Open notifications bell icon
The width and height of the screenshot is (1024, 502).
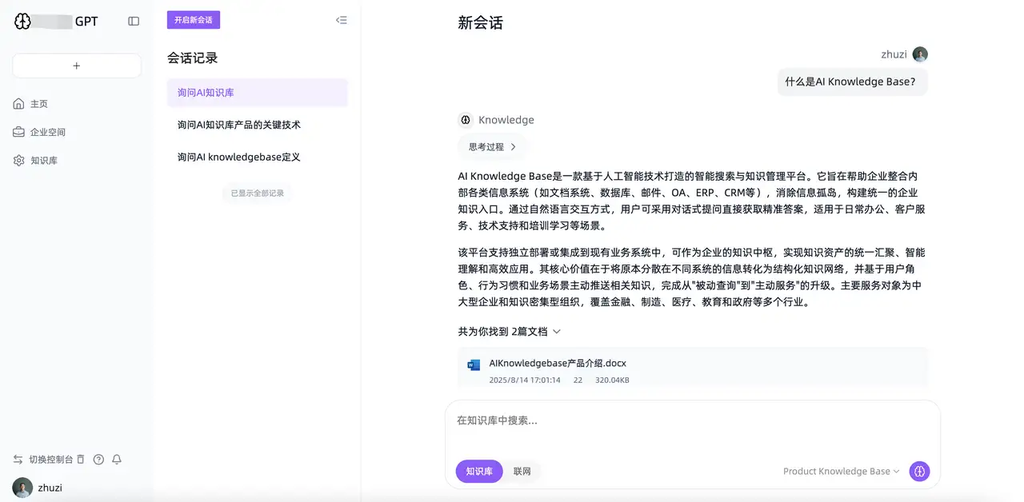[x=116, y=460]
